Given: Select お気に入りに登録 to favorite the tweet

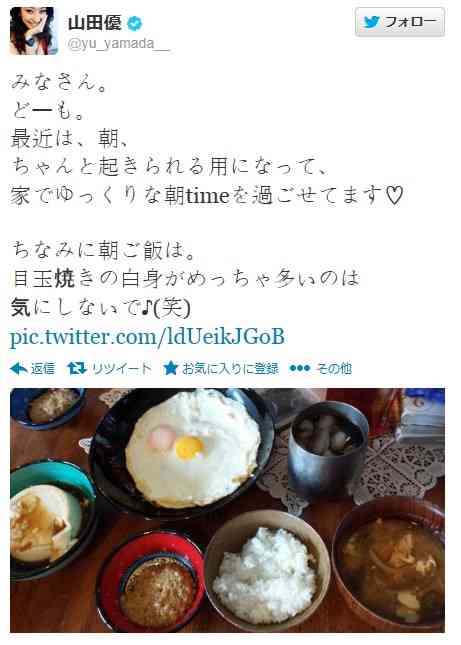Looking at the screenshot, I should pyautogui.click(x=230, y=368).
